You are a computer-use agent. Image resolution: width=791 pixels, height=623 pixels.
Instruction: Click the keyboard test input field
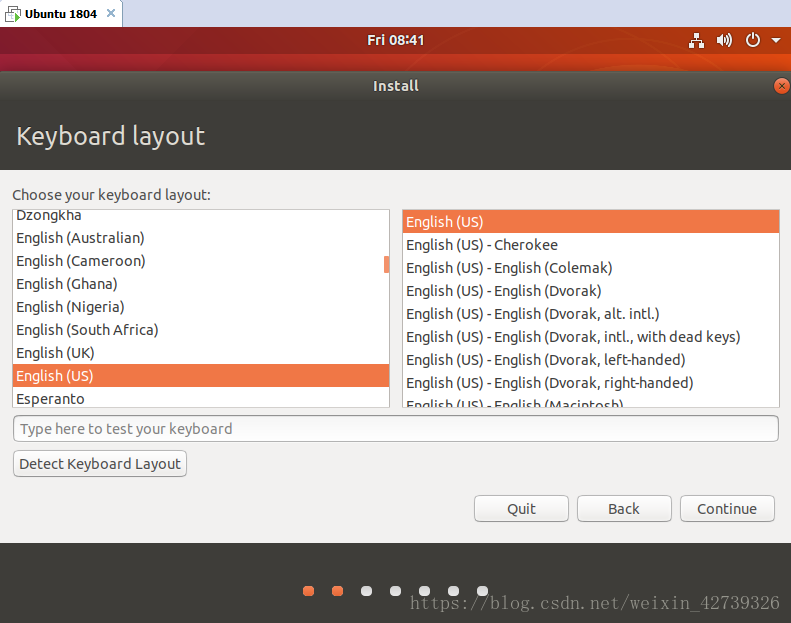click(396, 429)
